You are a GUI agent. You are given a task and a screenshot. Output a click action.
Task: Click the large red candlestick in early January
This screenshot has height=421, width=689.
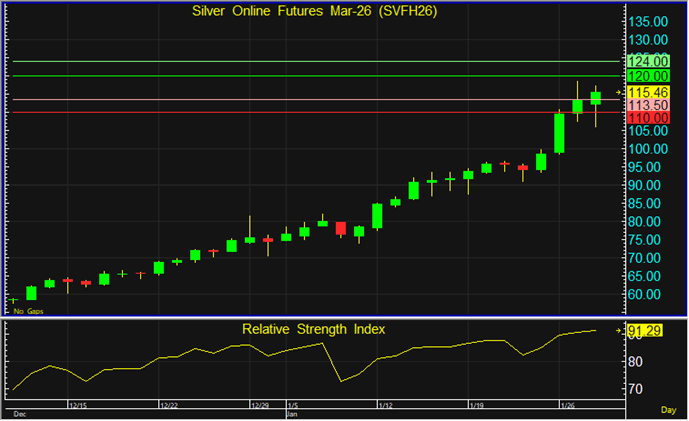pyautogui.click(x=340, y=228)
